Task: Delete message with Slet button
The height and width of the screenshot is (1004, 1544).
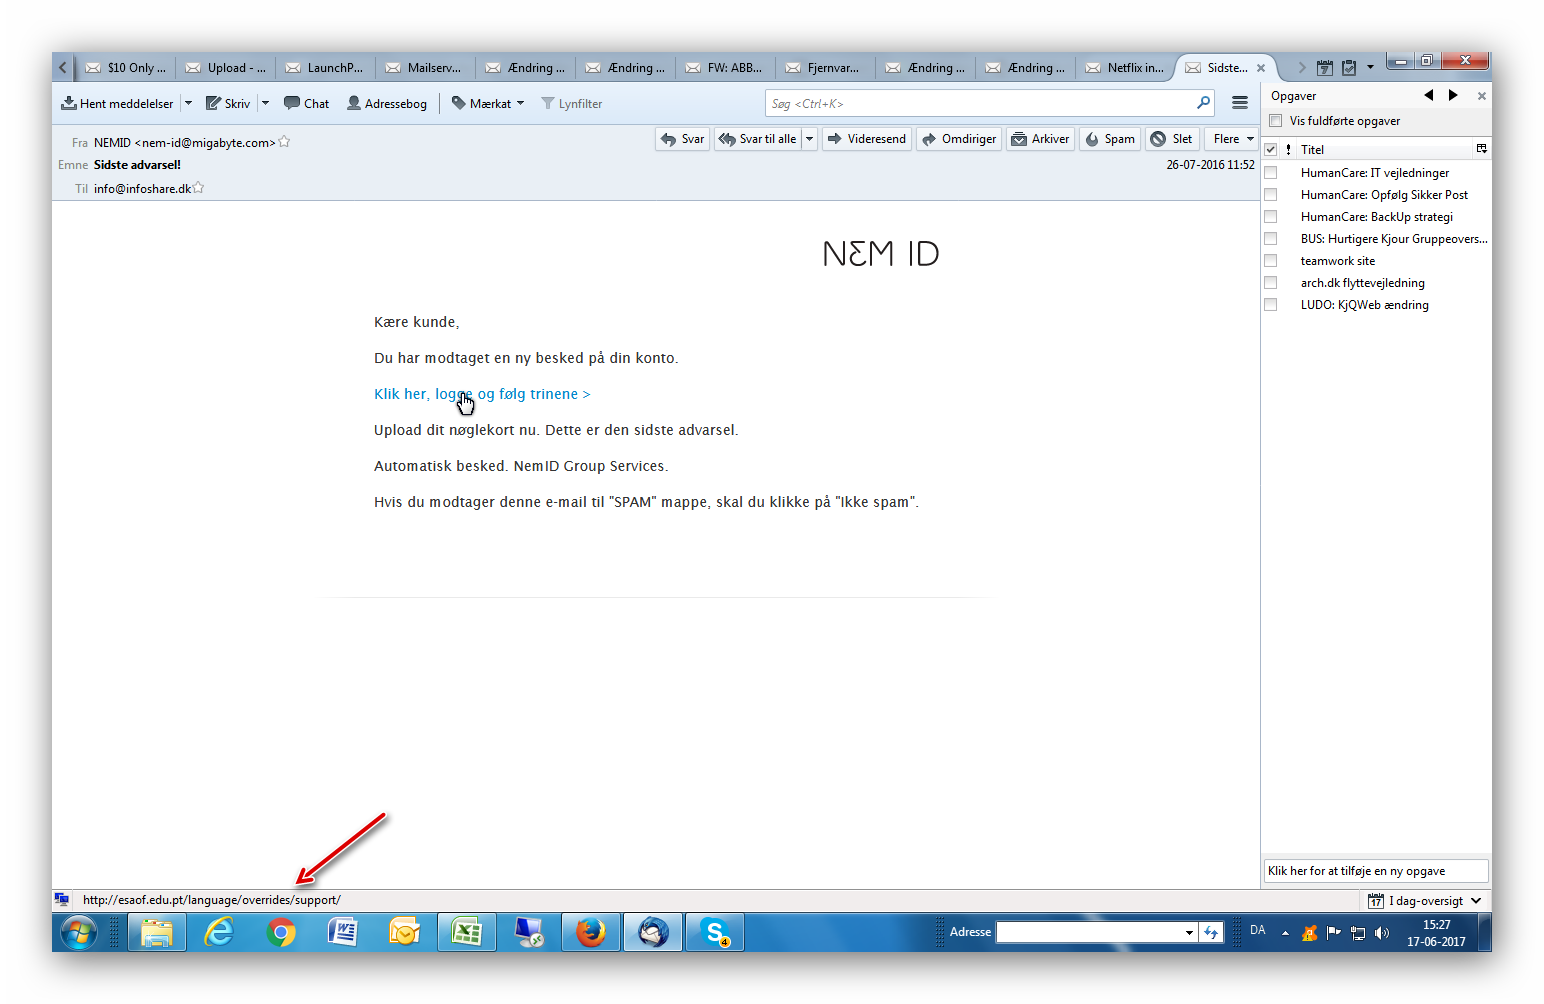Action: pos(1172,139)
